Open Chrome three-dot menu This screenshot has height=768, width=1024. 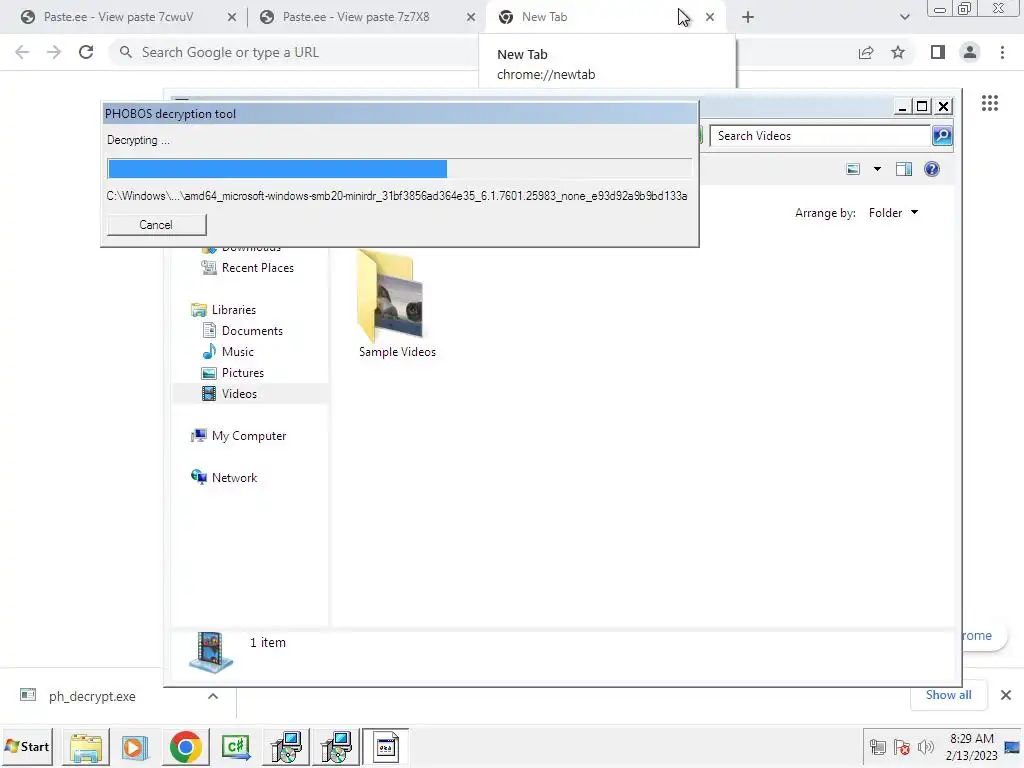(x=1002, y=52)
